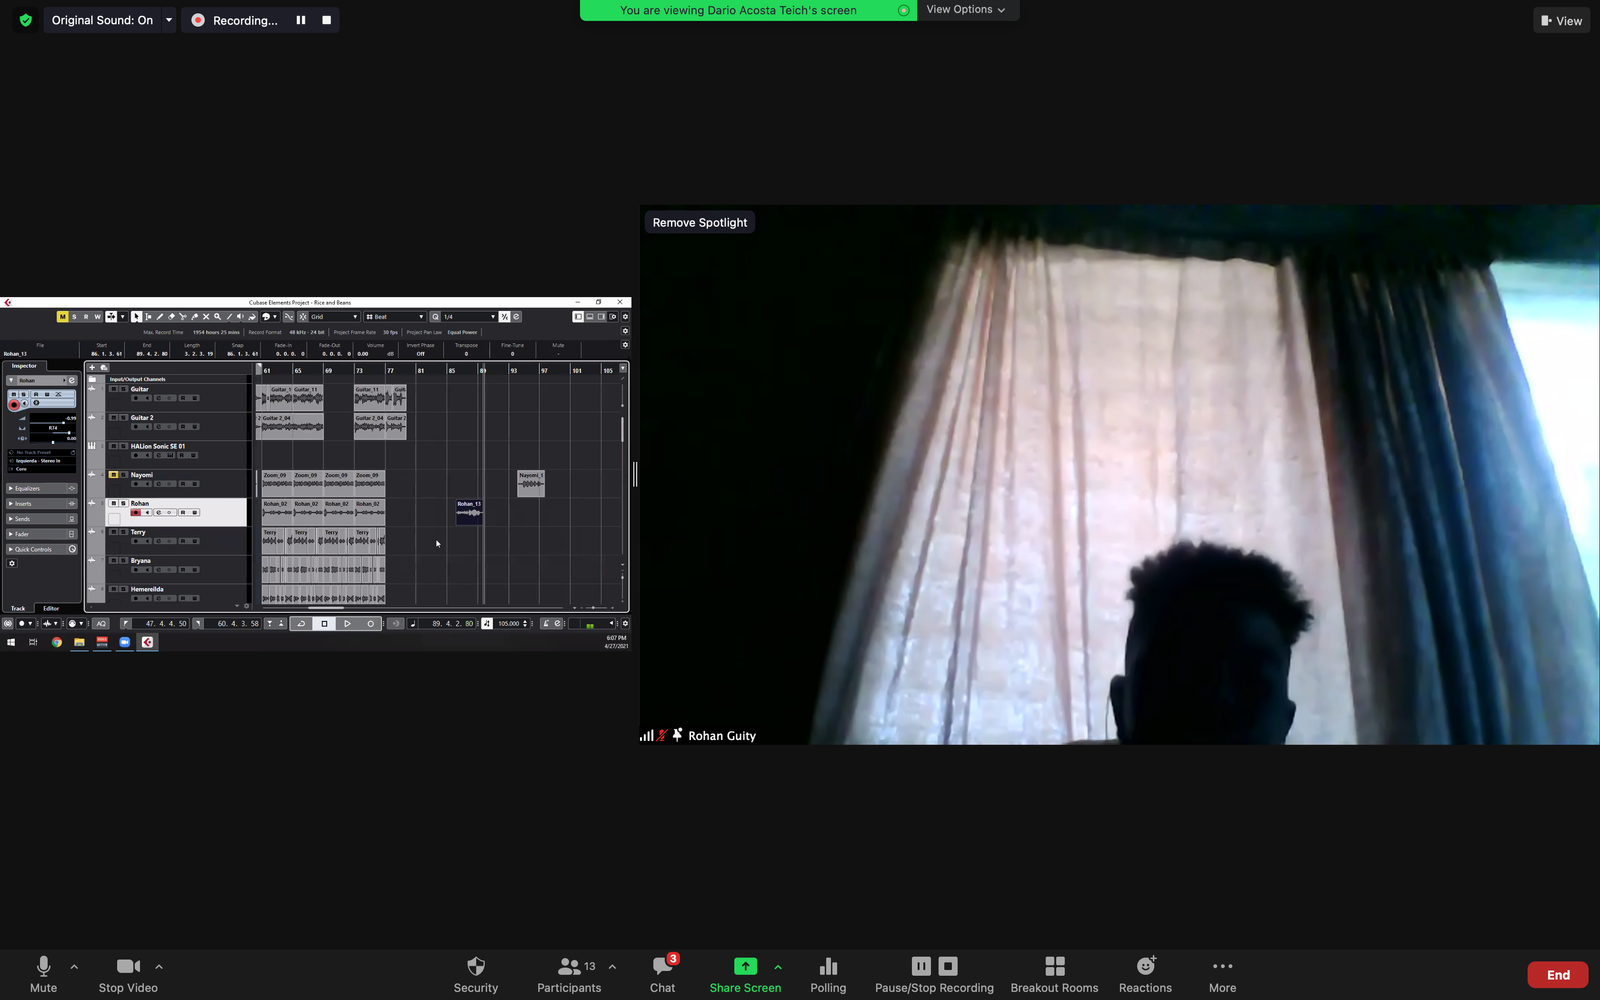Open the Chat panel
This screenshot has width=1600, height=1000.
pyautogui.click(x=662, y=966)
